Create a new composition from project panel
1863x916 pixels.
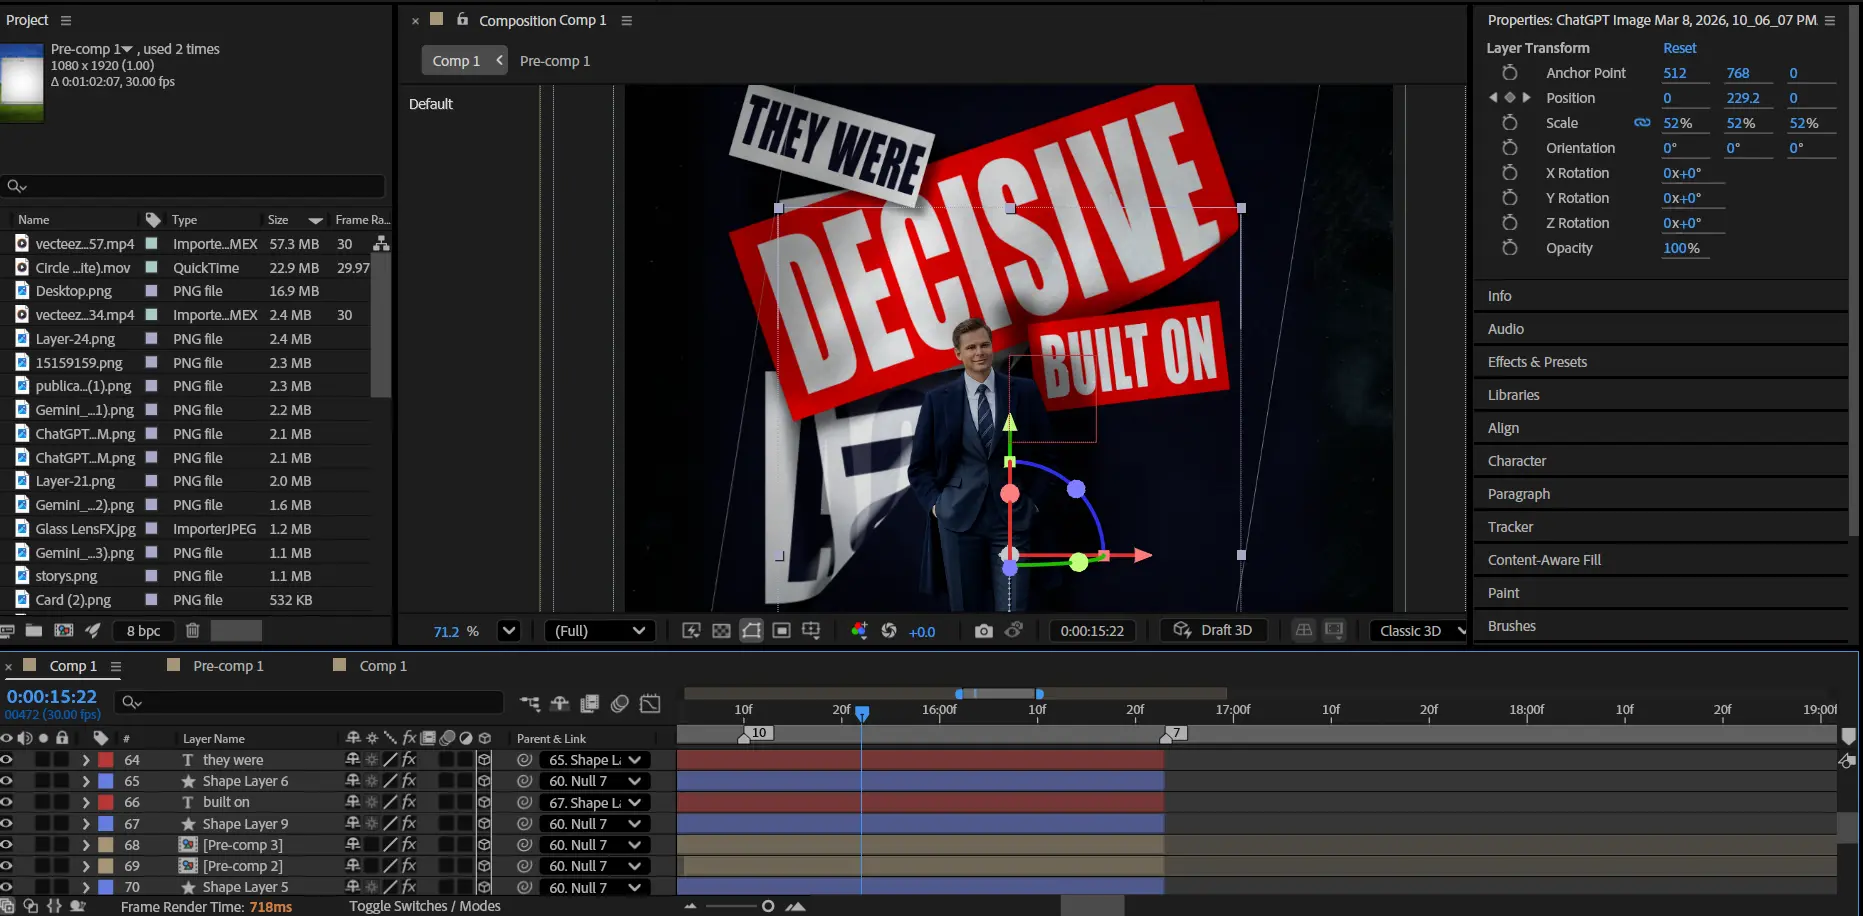(x=64, y=631)
